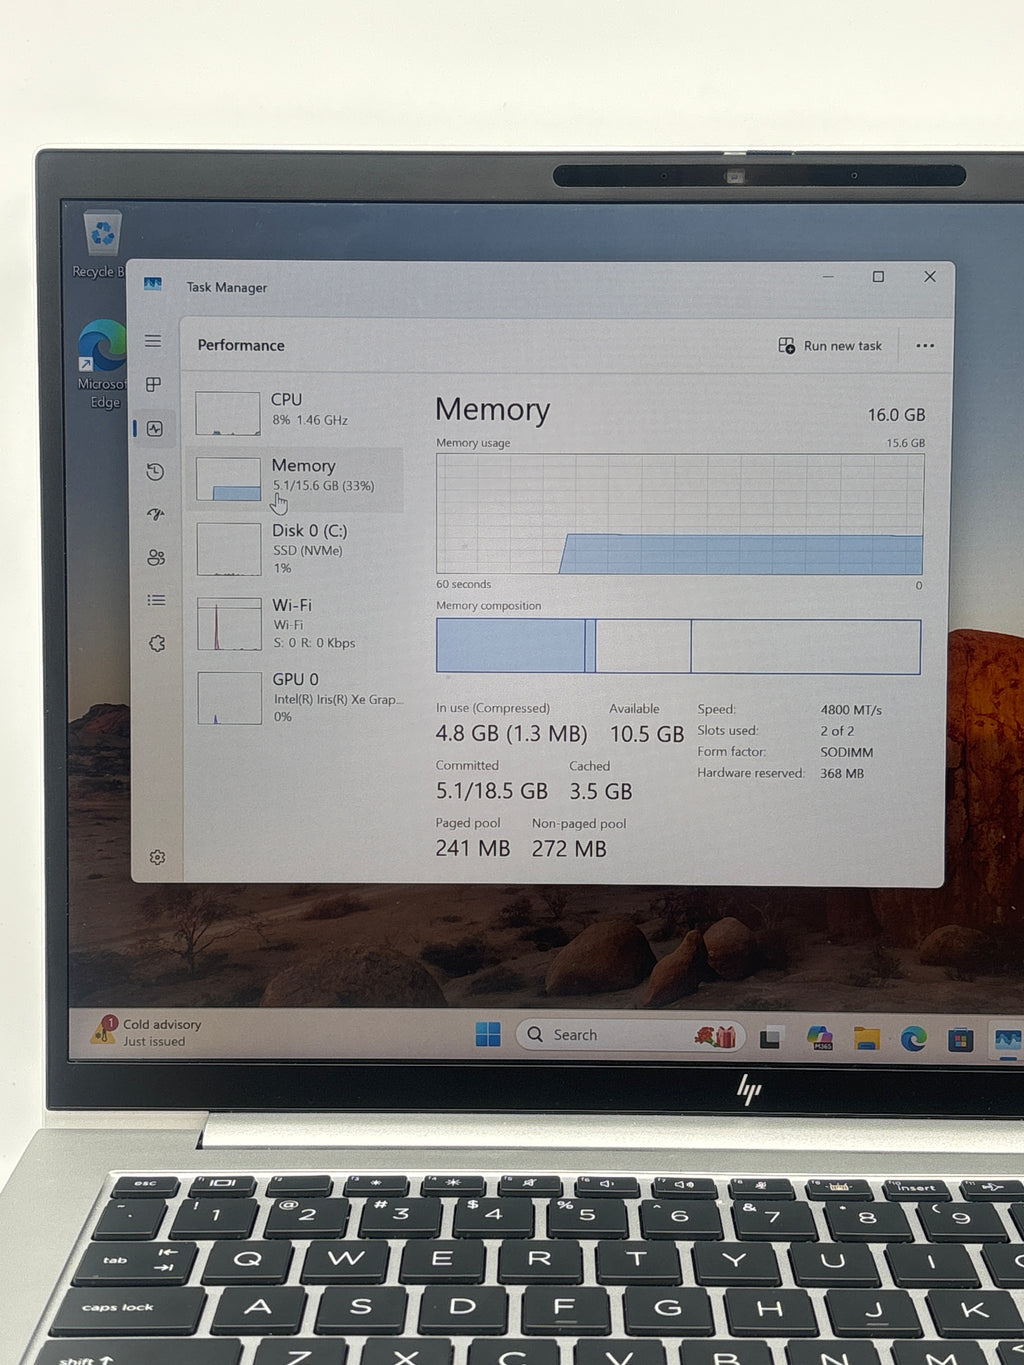Image resolution: width=1024 pixels, height=1365 pixels.
Task: Open the Cold advisory weather widget
Action: click(x=146, y=1032)
